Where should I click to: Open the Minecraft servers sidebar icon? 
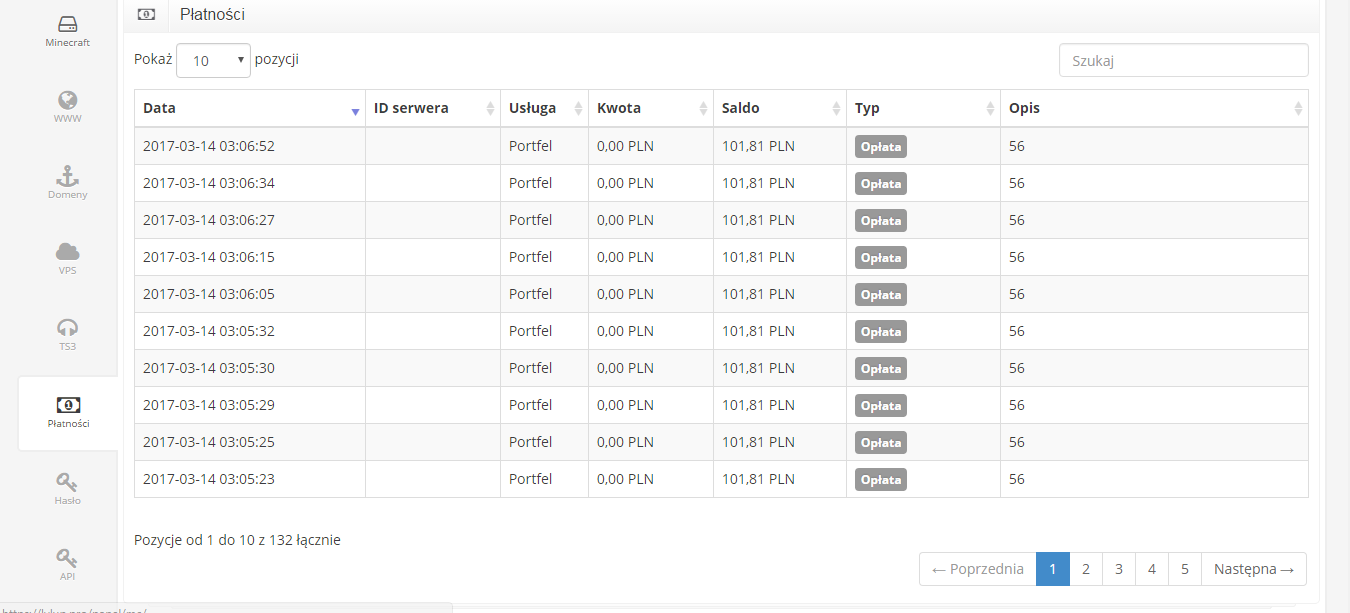click(67, 24)
